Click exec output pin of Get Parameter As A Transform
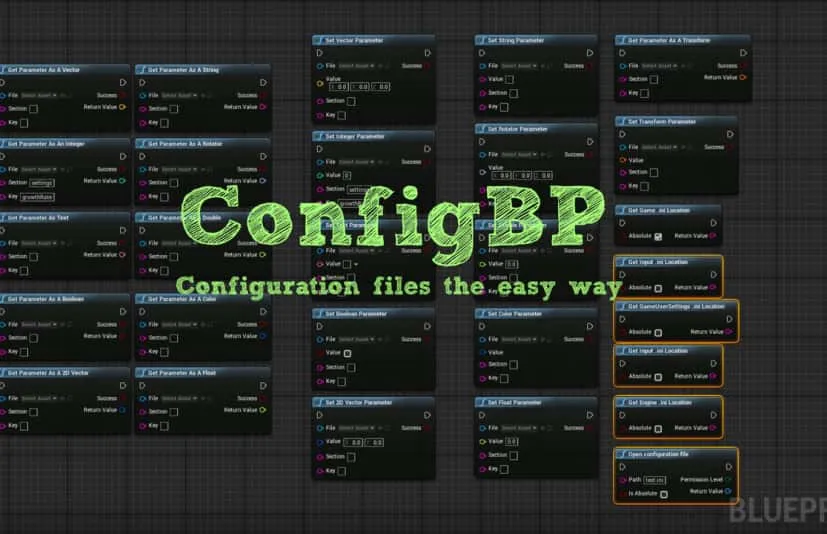The image size is (827, 534). [743, 53]
